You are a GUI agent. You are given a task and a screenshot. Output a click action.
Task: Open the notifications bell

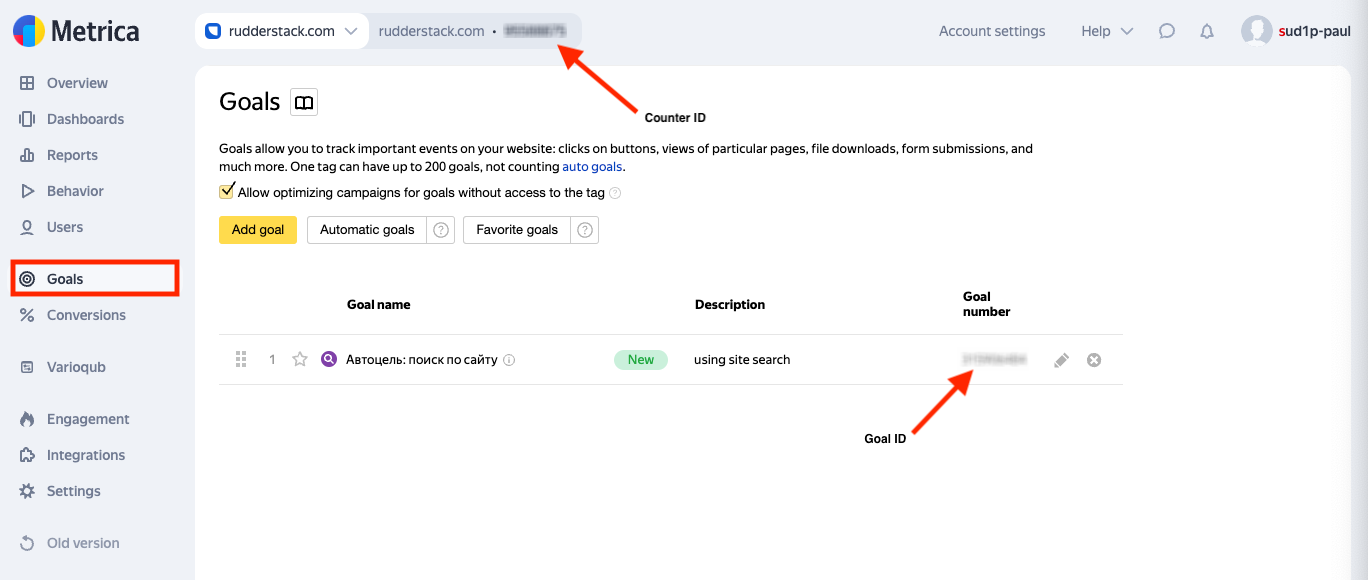pyautogui.click(x=1207, y=31)
